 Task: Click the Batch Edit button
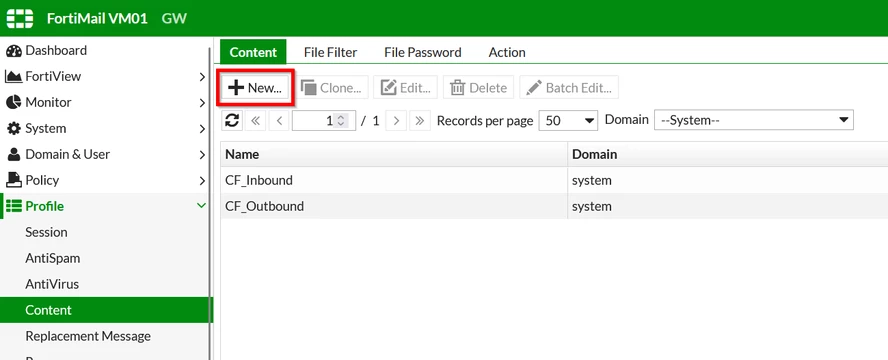[x=569, y=88]
